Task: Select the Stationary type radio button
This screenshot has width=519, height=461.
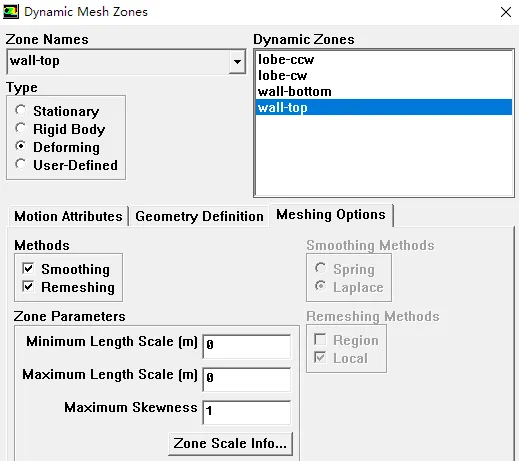Action: point(20,110)
